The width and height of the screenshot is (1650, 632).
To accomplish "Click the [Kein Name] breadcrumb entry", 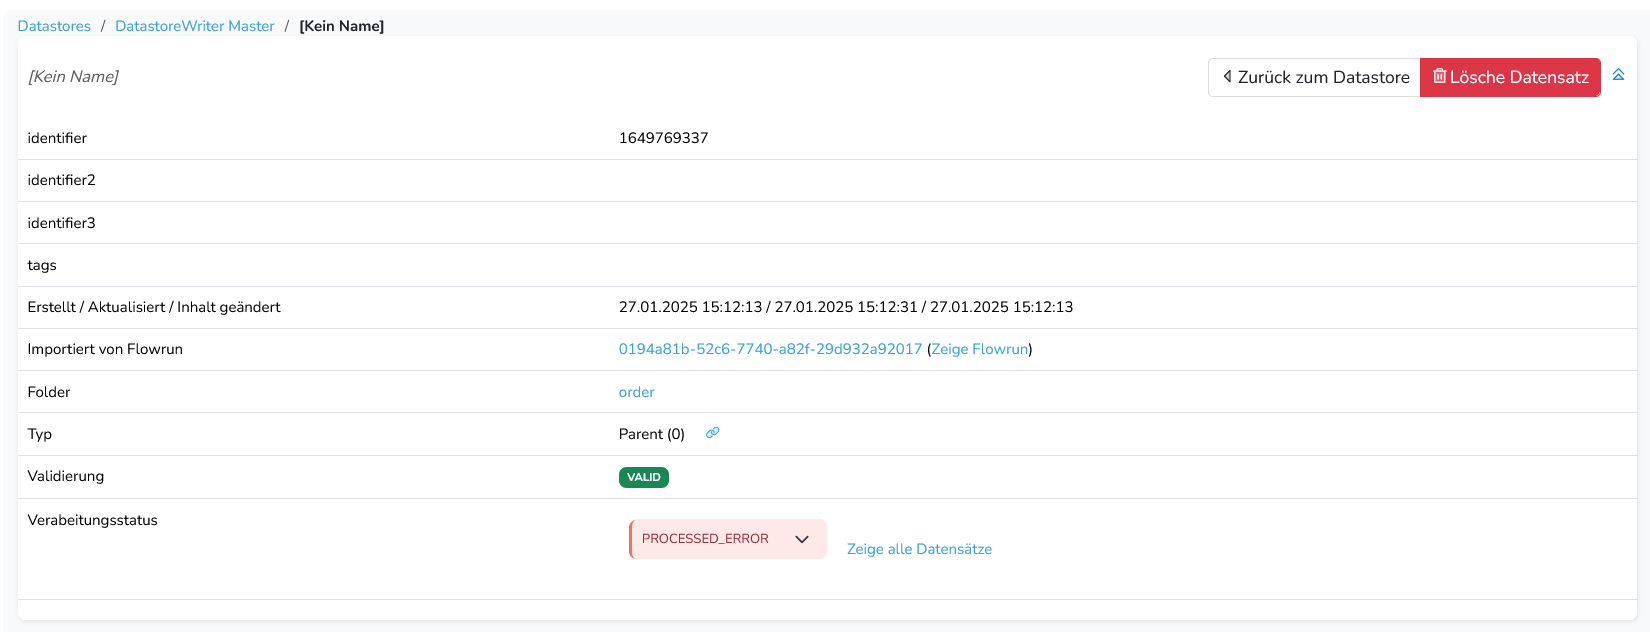I will tap(341, 26).
